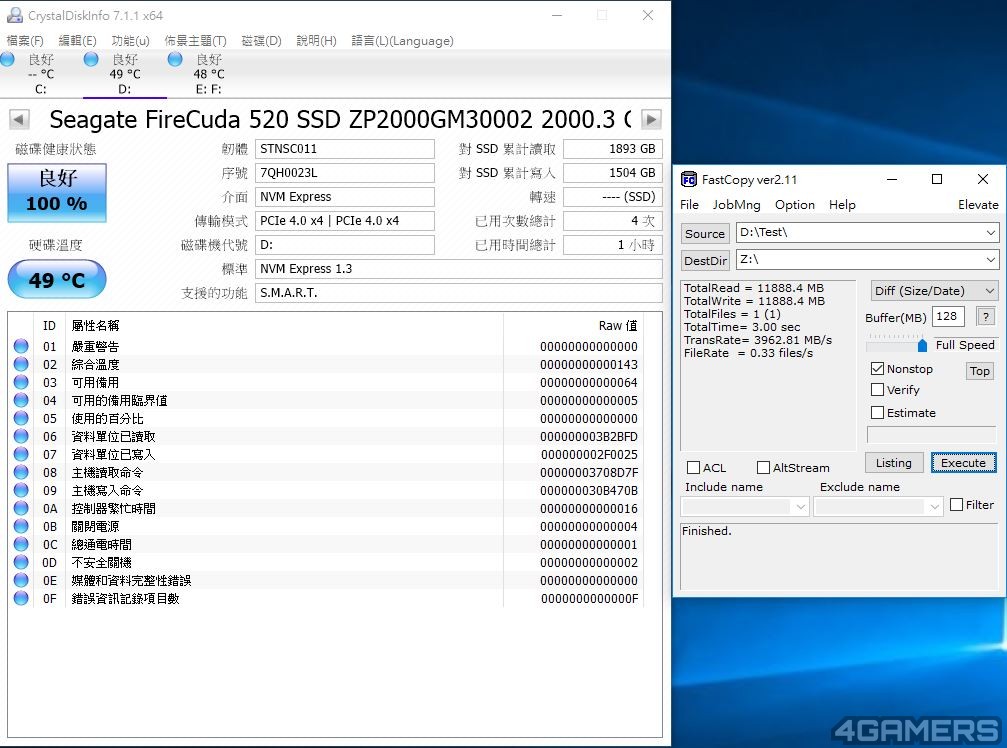Enable the ACL checkbox

pyautogui.click(x=694, y=467)
